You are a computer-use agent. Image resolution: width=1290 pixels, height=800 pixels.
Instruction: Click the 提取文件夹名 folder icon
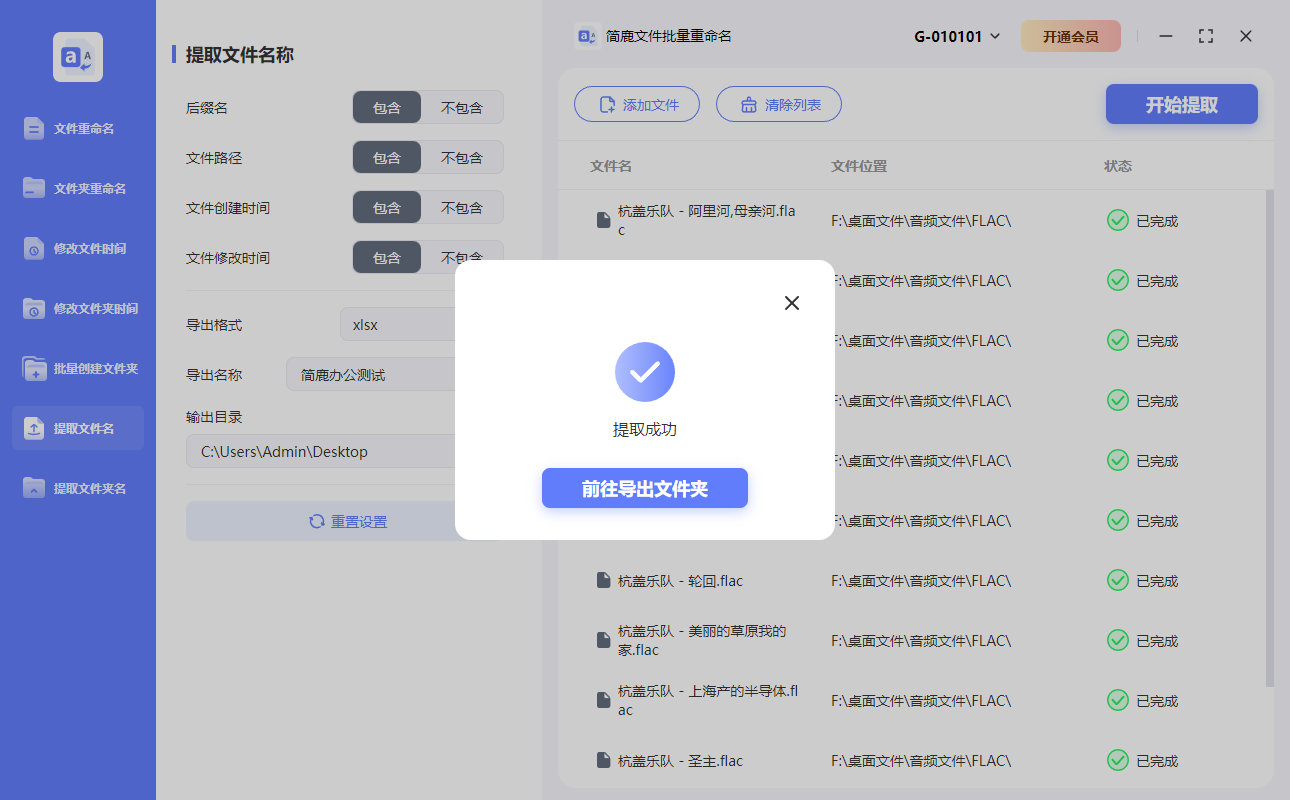34,488
